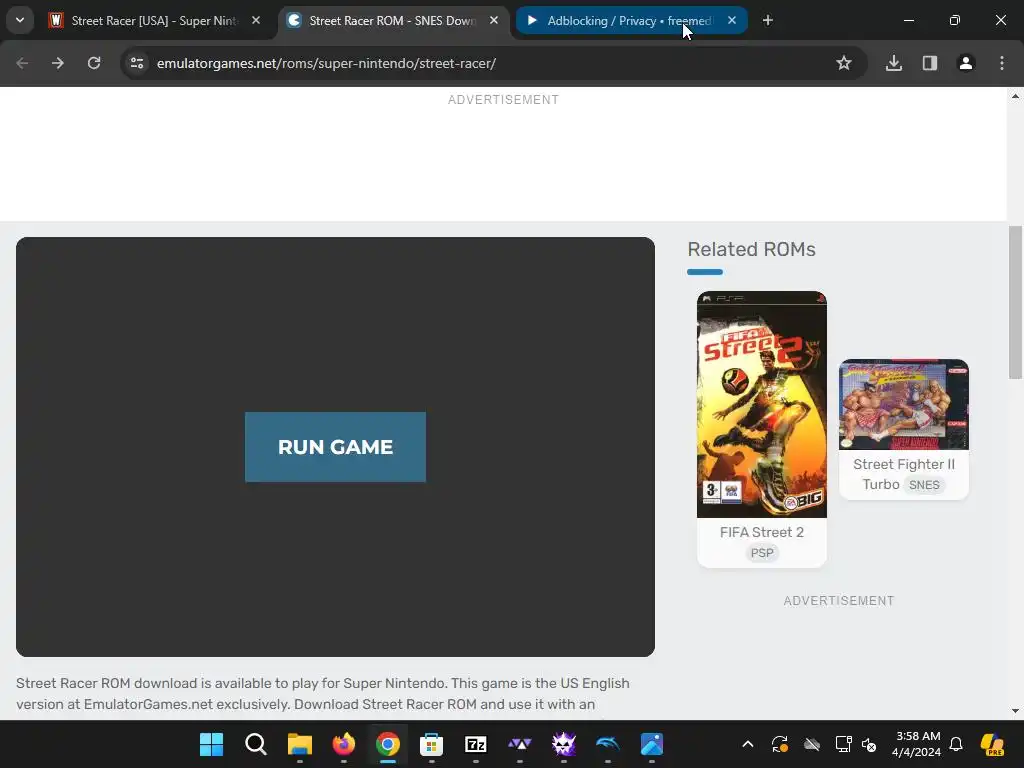Viewport: 1024px width, 768px height.
Task: Open the notifications bell
Action: click(x=956, y=744)
